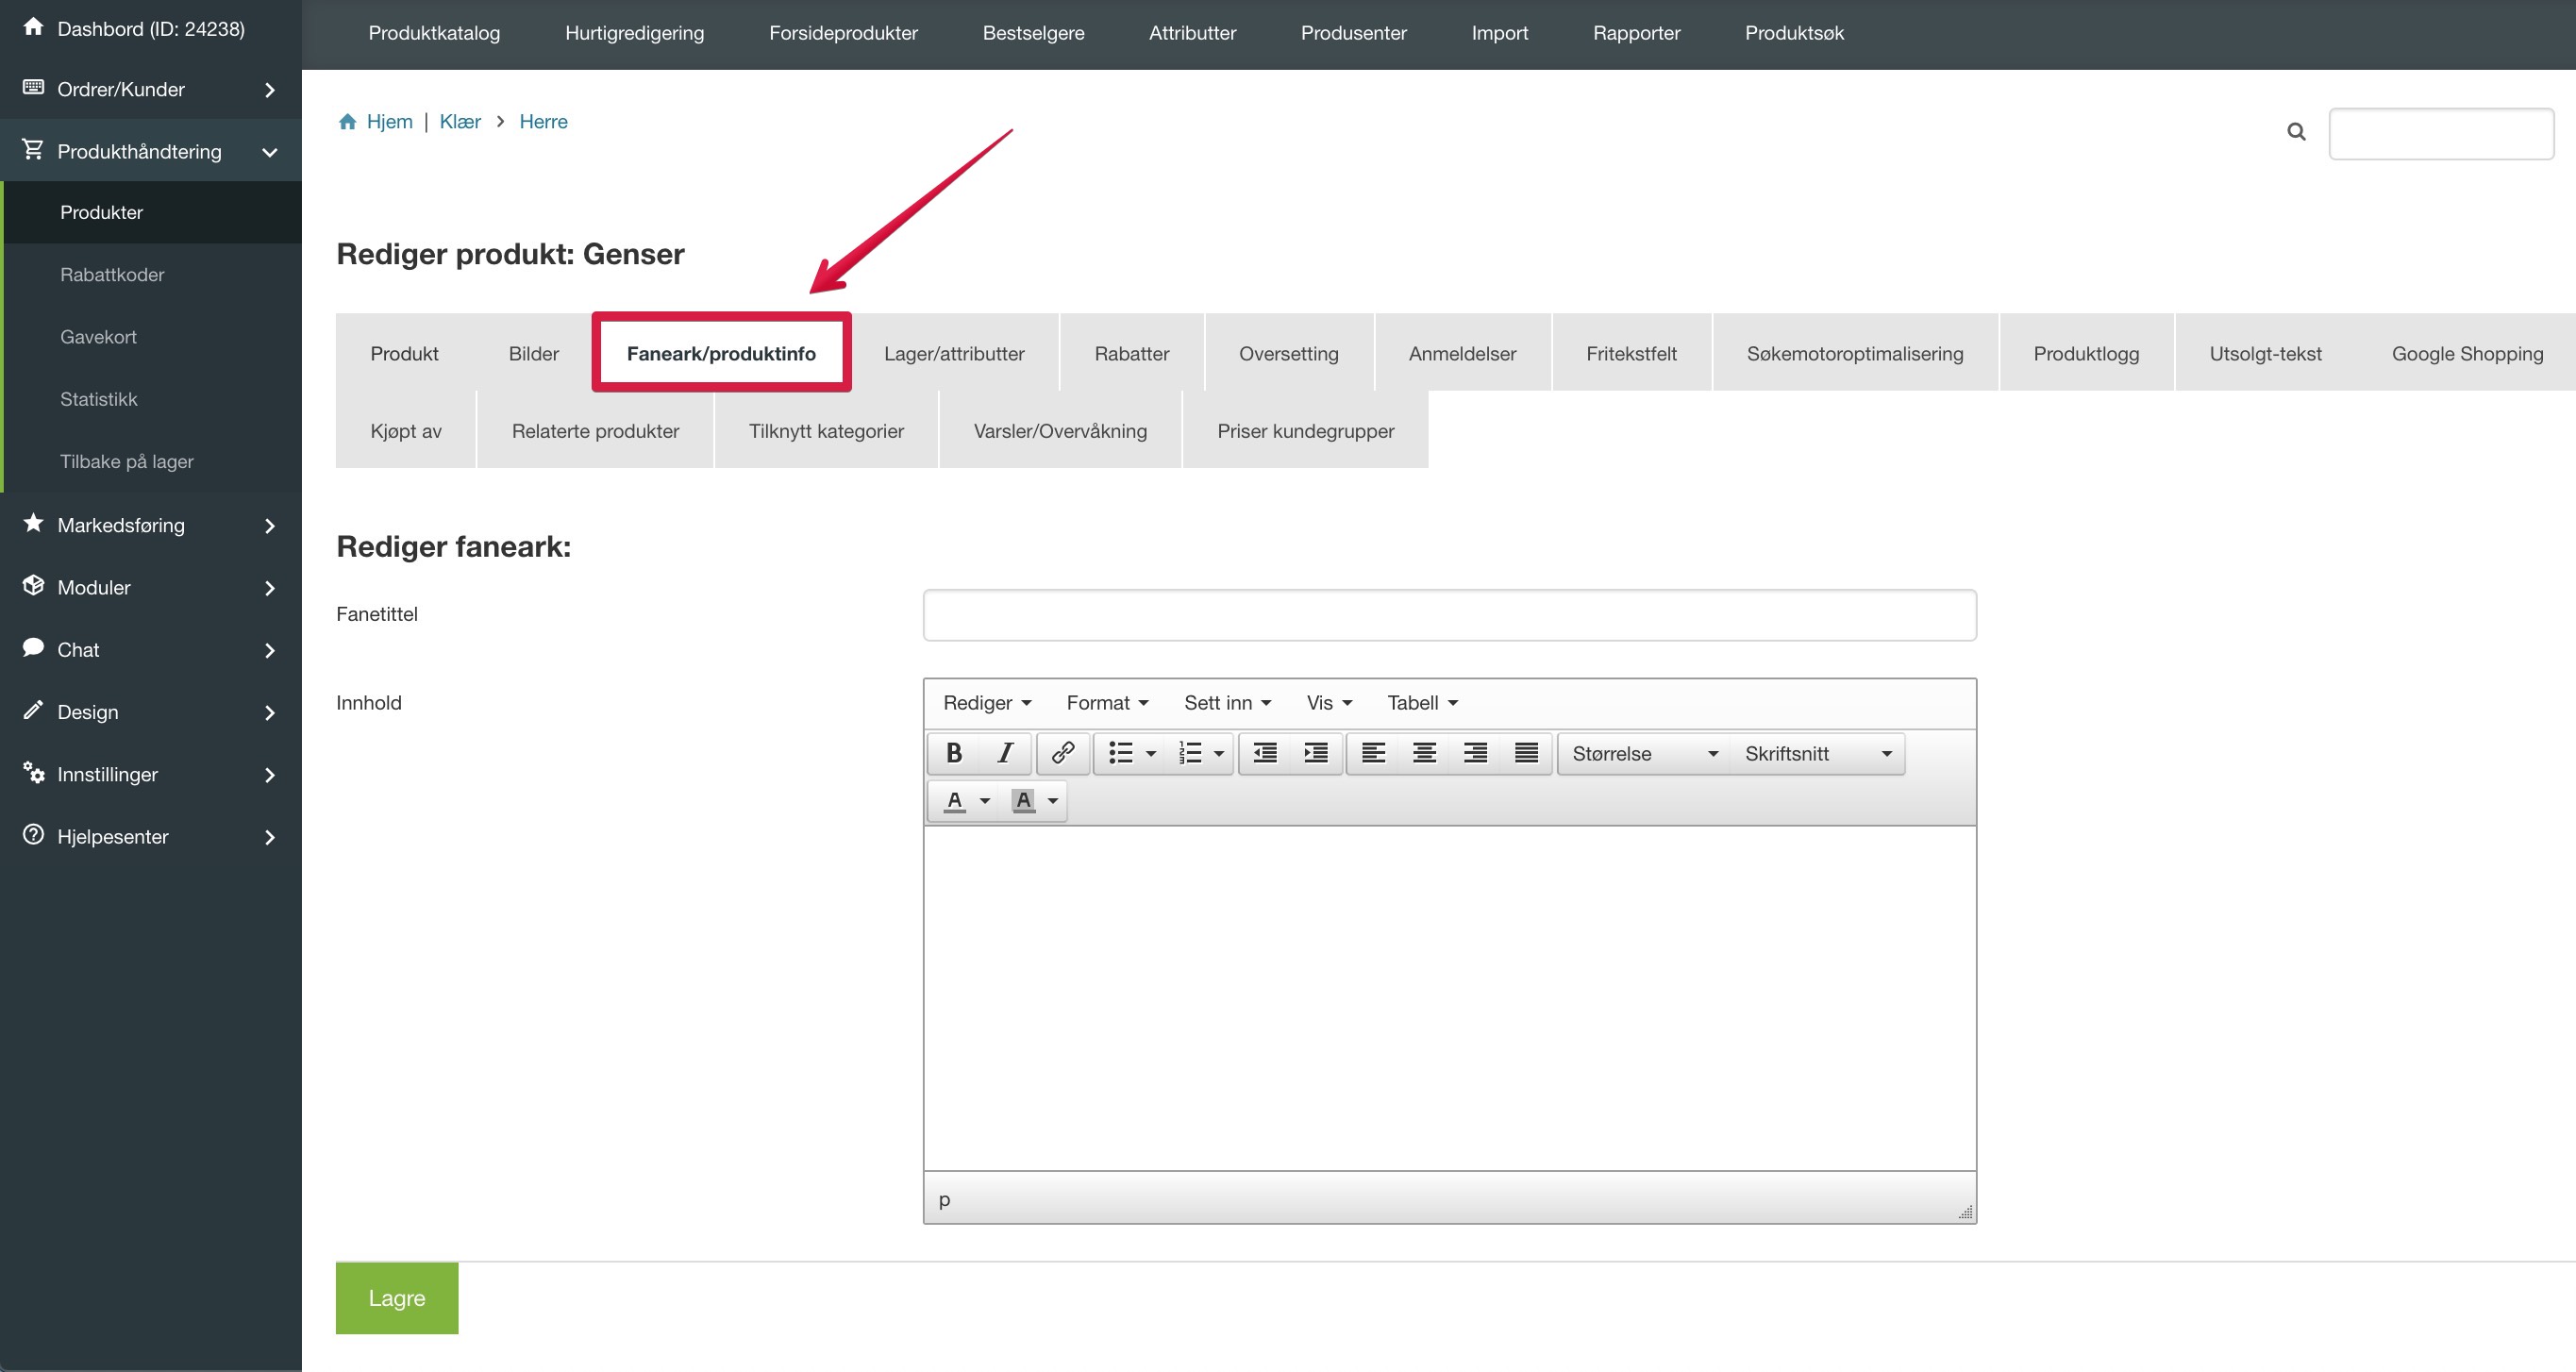The width and height of the screenshot is (2576, 1372).
Task: Switch to the Bilder tab
Action: click(533, 353)
